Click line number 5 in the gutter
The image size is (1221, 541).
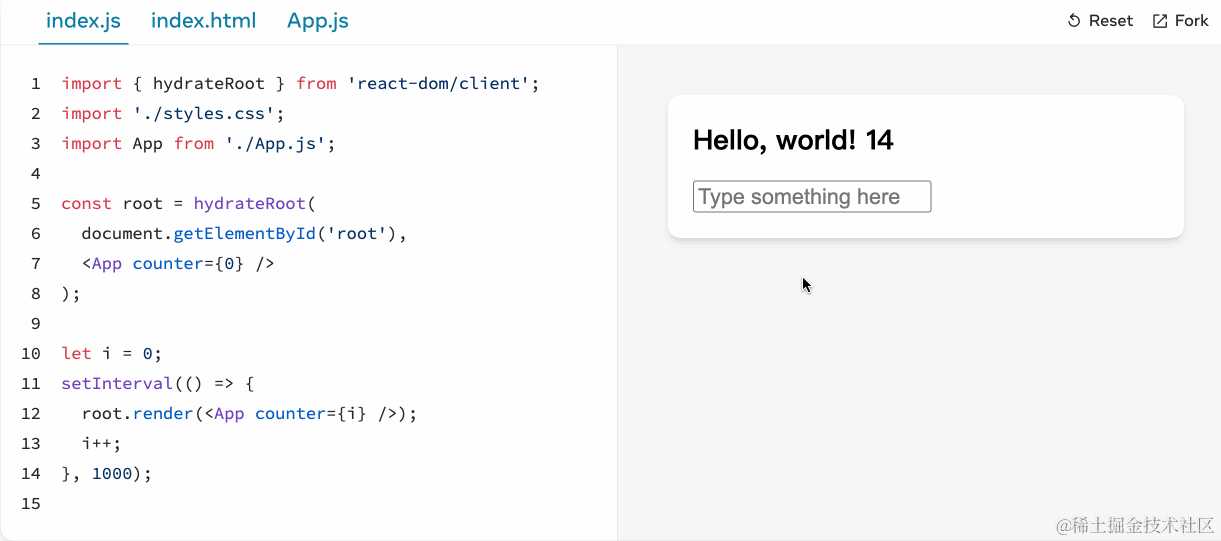[x=36, y=204]
